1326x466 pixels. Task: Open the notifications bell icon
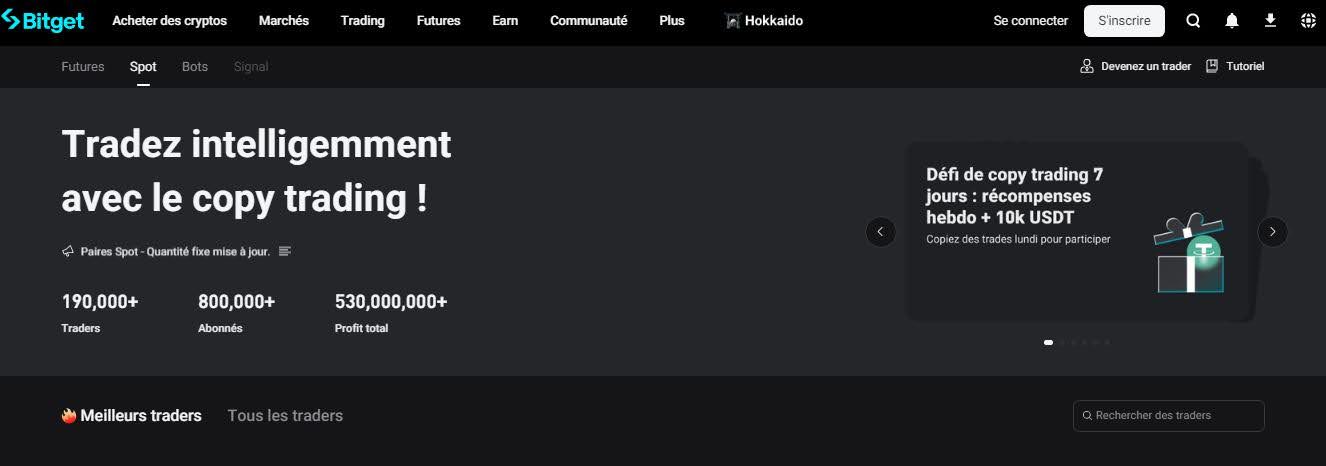pyautogui.click(x=1232, y=21)
